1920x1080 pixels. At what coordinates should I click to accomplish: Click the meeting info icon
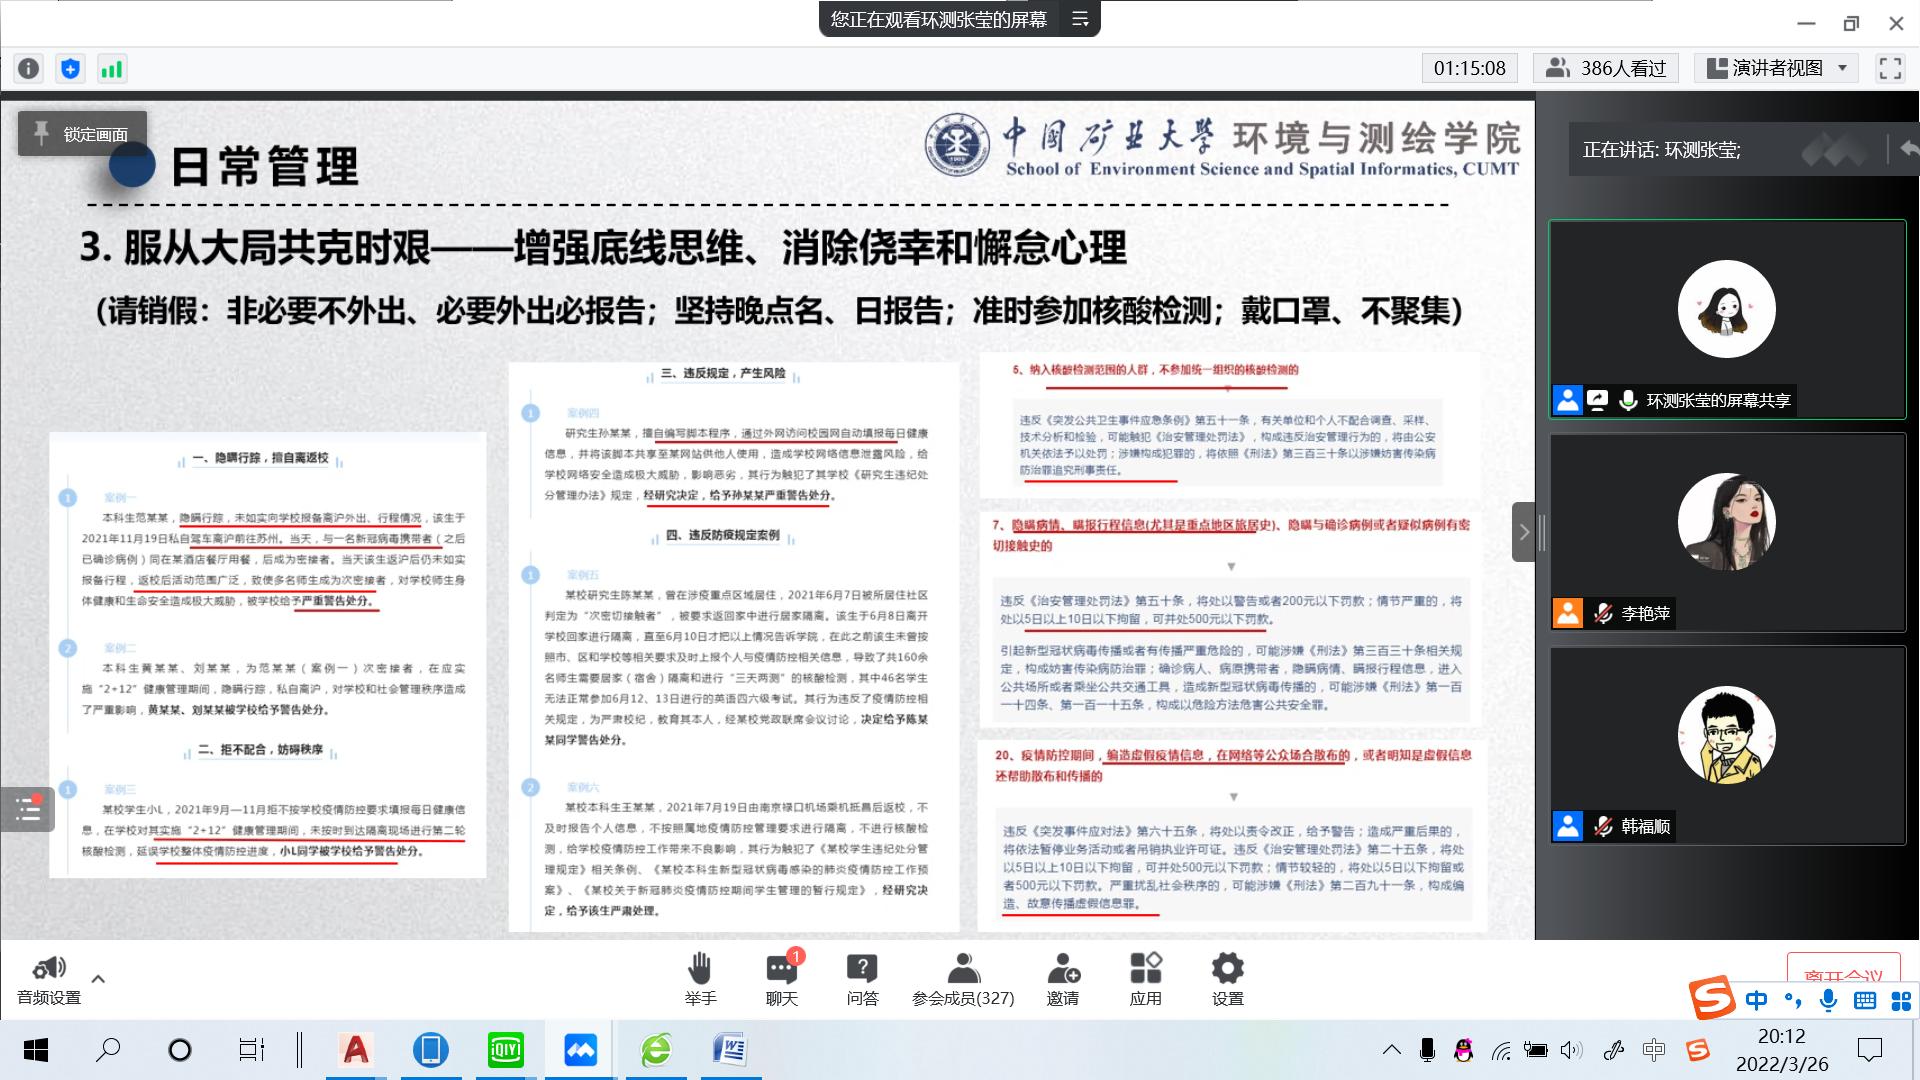29,69
